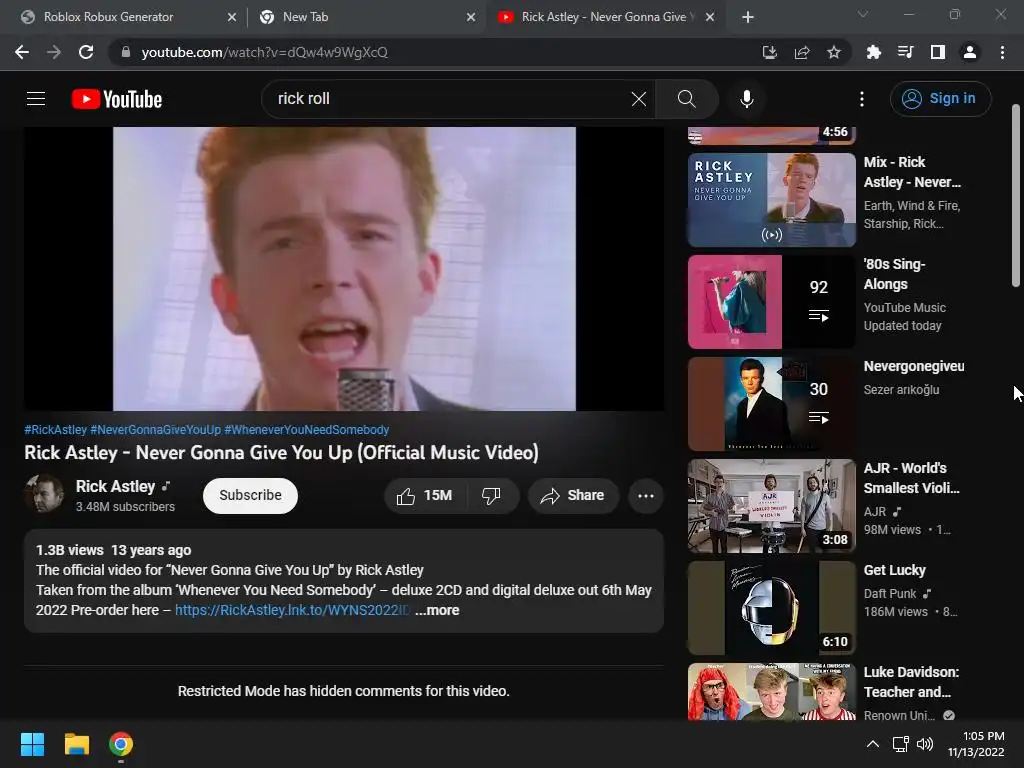Go forward in browser history
1024x768 pixels.
[x=54, y=52]
